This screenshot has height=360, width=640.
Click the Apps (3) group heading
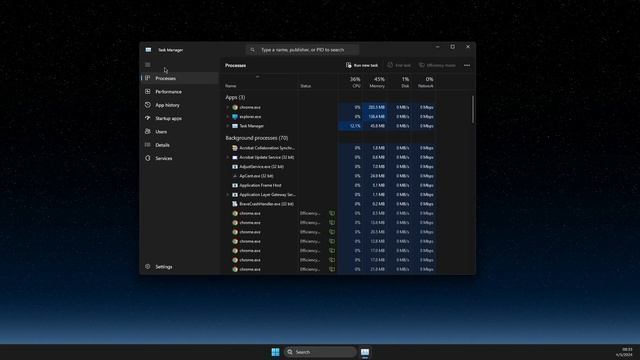(235, 97)
